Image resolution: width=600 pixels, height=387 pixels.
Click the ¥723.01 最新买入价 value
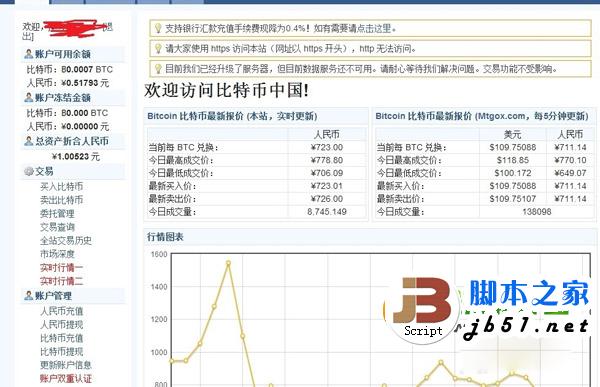pos(327,186)
